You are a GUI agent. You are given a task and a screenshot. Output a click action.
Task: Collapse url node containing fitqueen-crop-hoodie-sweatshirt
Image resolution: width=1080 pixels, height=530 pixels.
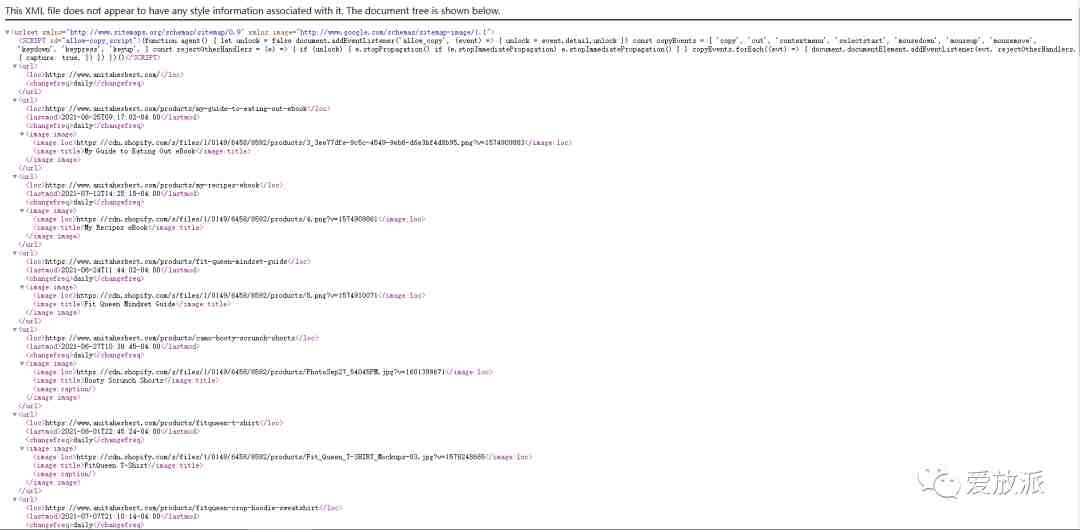15,499
